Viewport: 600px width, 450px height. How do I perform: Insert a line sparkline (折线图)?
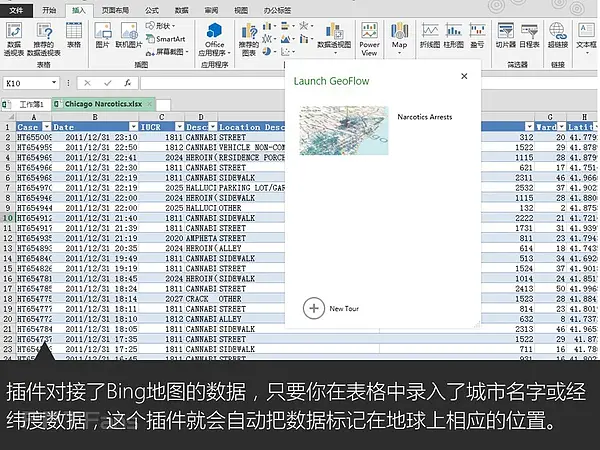[430, 34]
